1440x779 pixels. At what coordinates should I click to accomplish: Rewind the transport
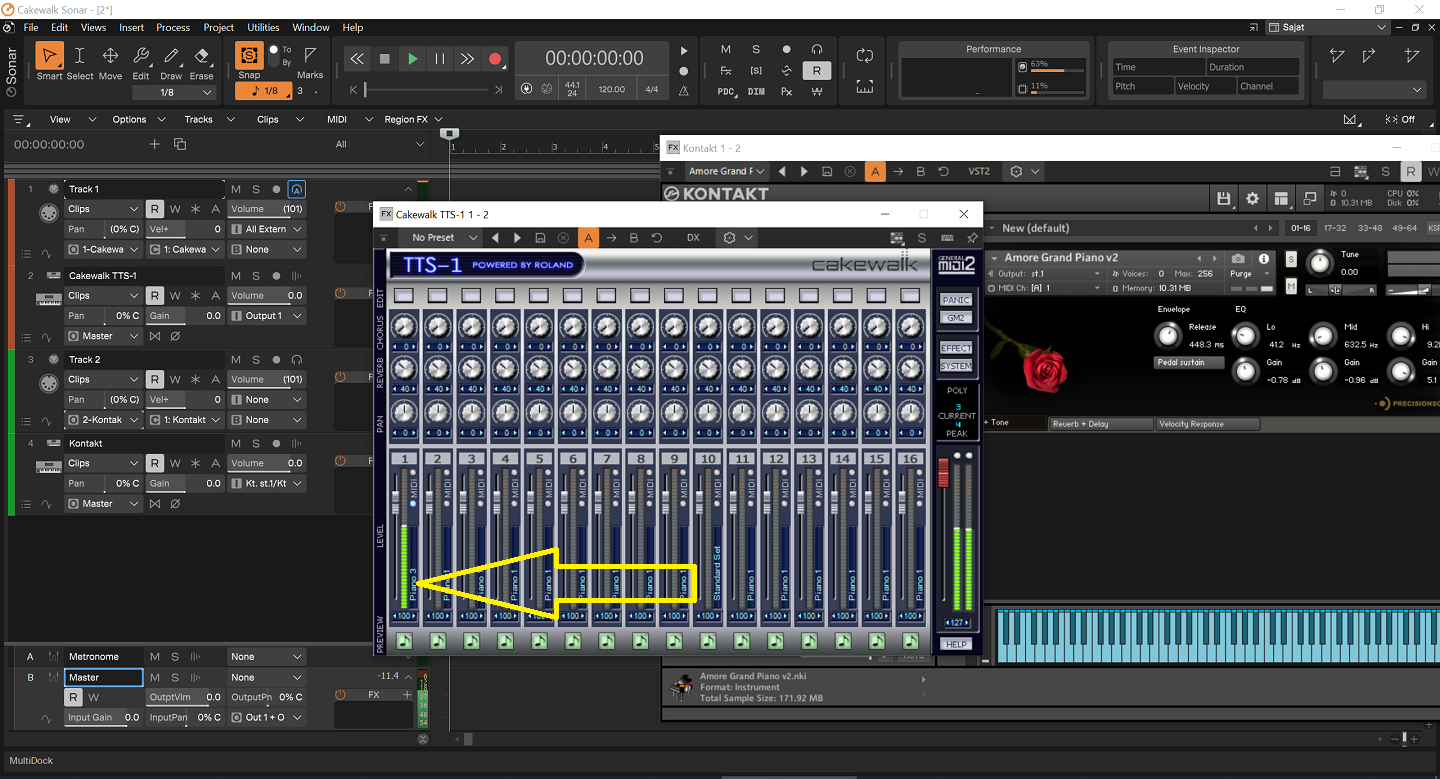tap(357, 59)
